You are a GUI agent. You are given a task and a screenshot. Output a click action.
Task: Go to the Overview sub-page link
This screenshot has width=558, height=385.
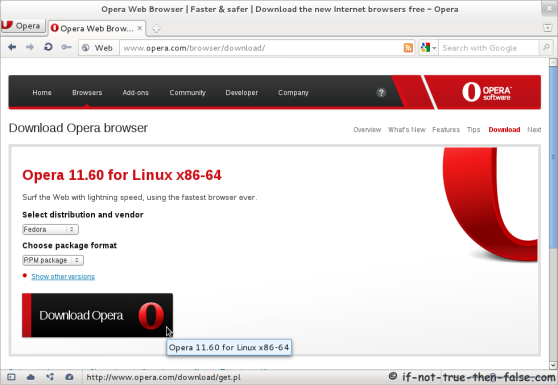coord(367,130)
